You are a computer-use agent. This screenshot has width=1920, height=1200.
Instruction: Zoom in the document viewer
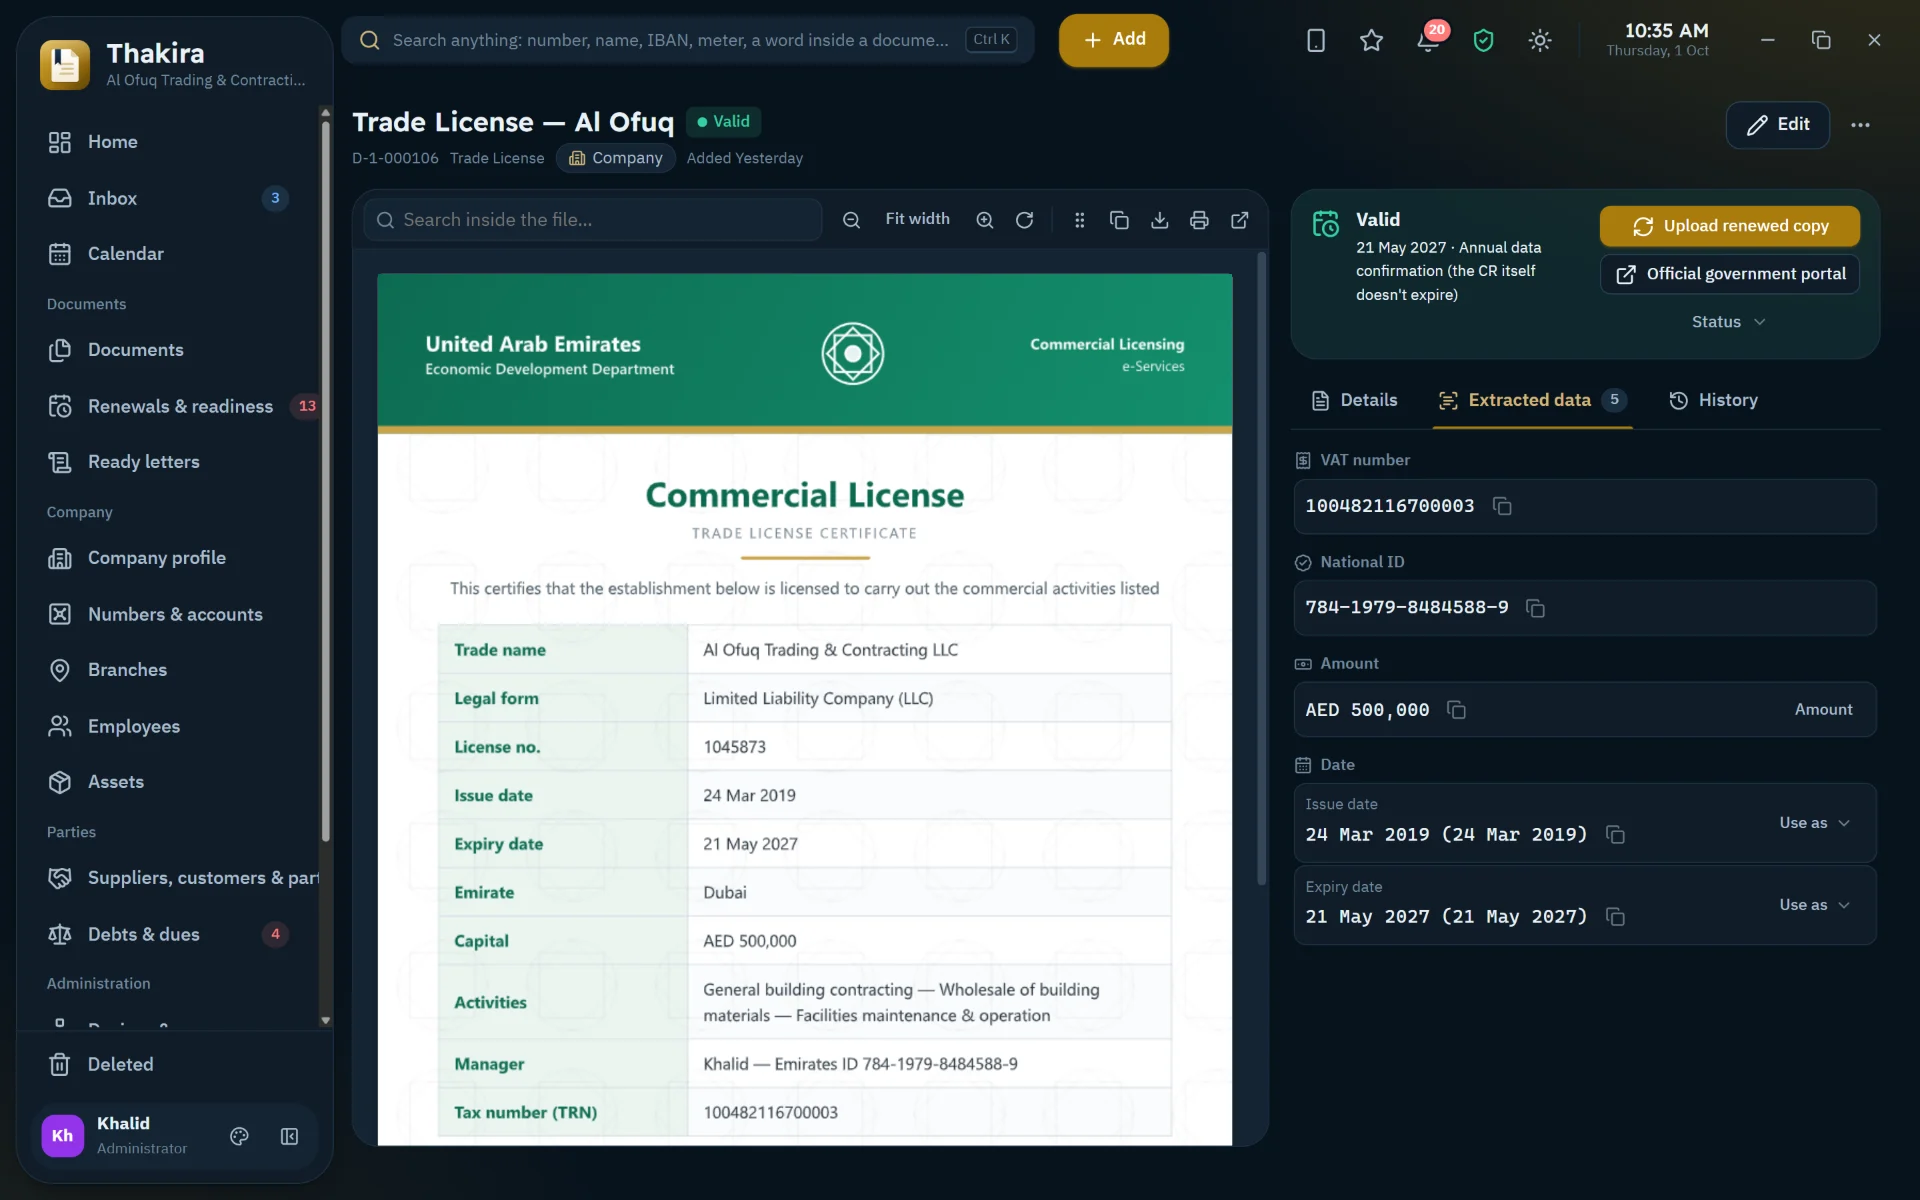pos(985,220)
